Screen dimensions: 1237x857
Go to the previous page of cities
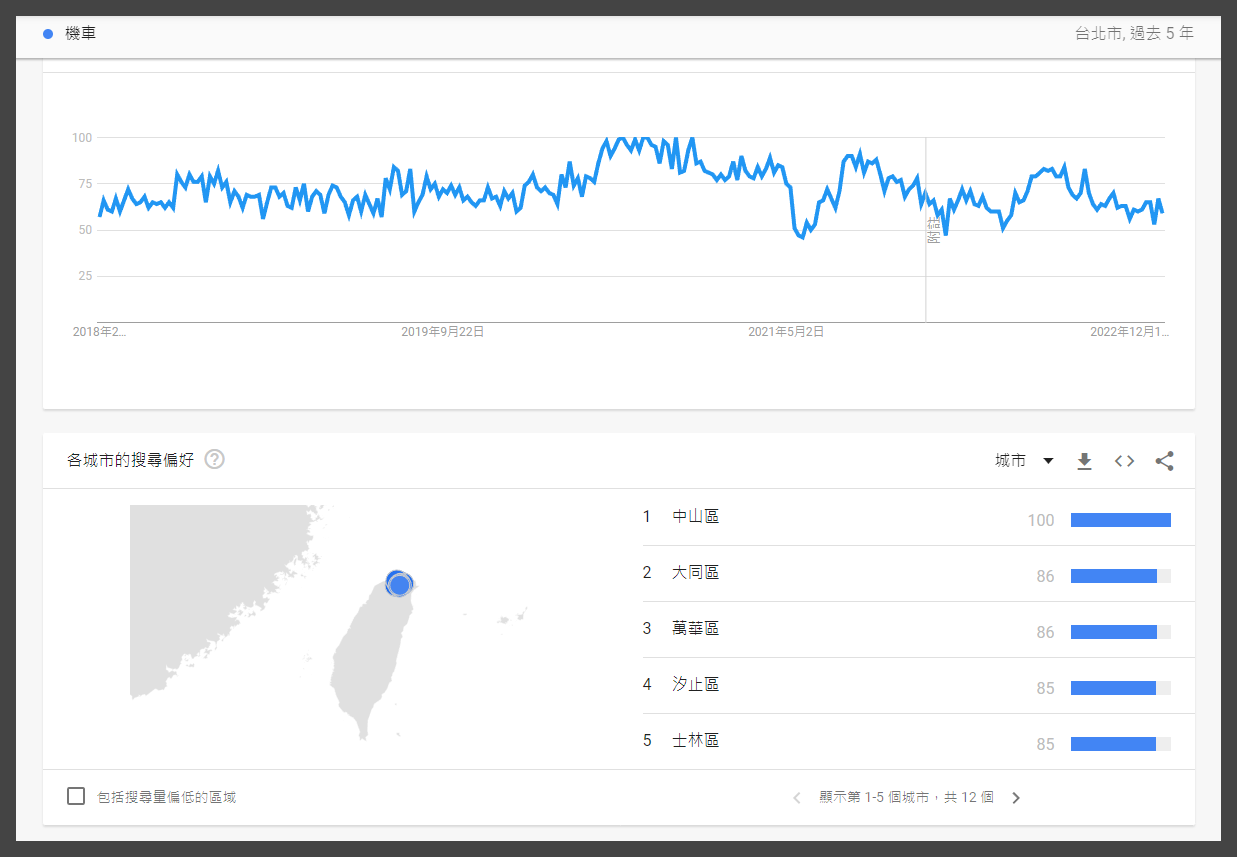point(797,798)
